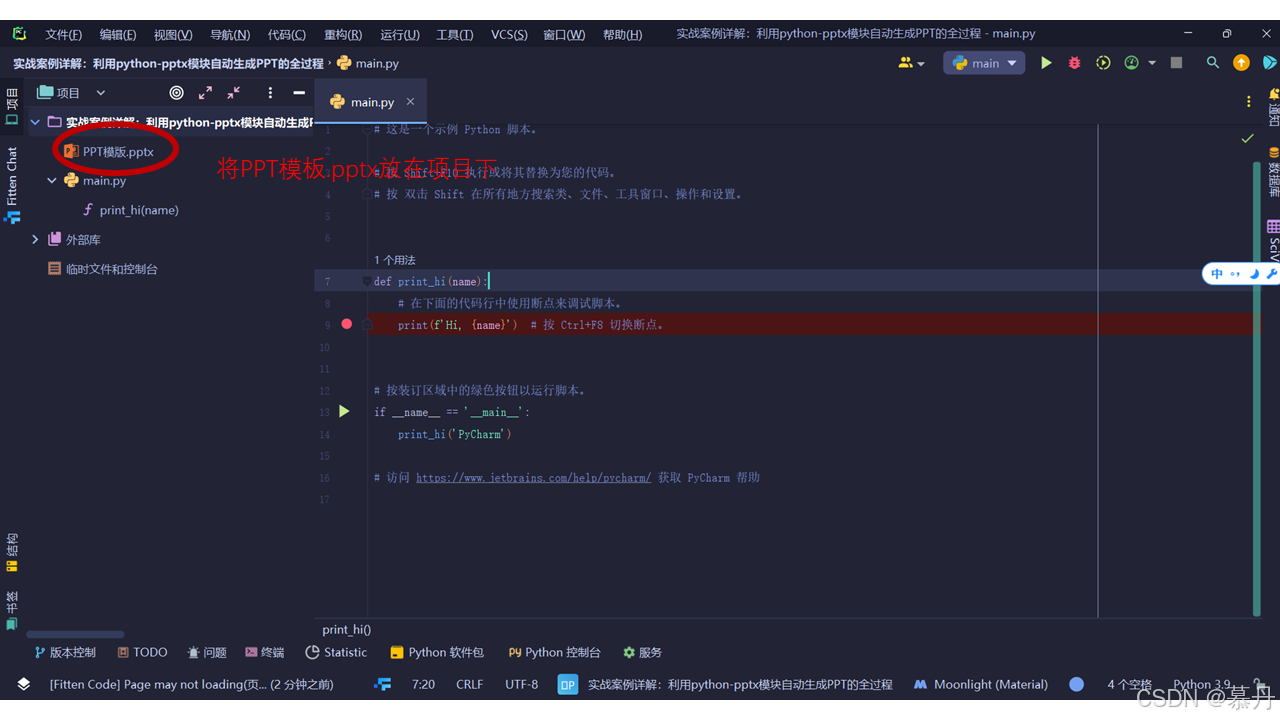The height and width of the screenshot is (720, 1280).
Task: Open the Notifications bell sidebar tool
Action: tap(1274, 108)
